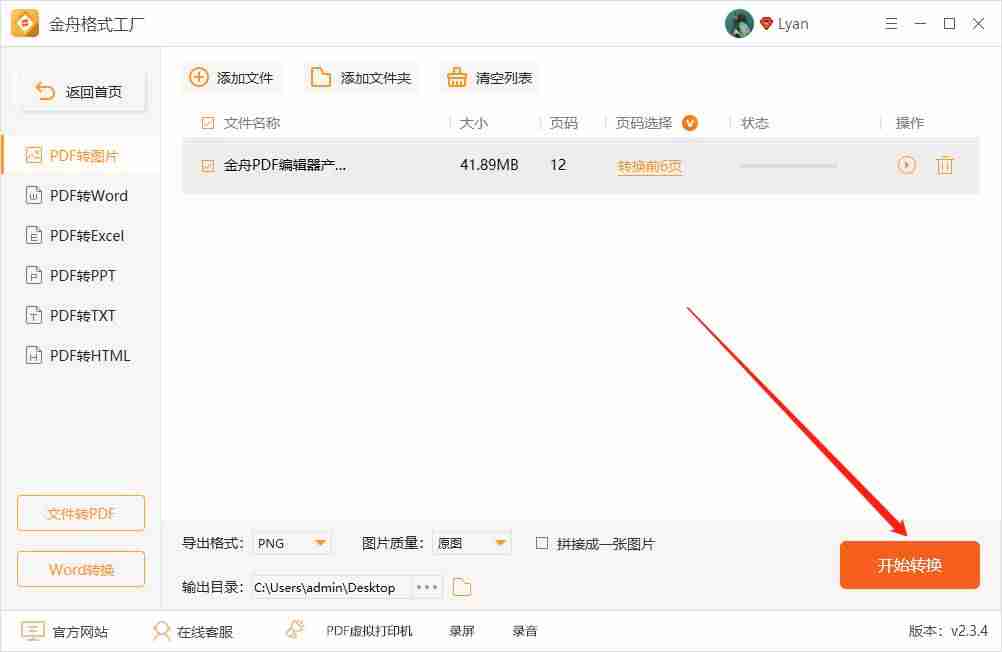Screen dimensions: 1002x652
Task: Browse output directory with ellipsis button
Action: pyautogui.click(x=427, y=587)
